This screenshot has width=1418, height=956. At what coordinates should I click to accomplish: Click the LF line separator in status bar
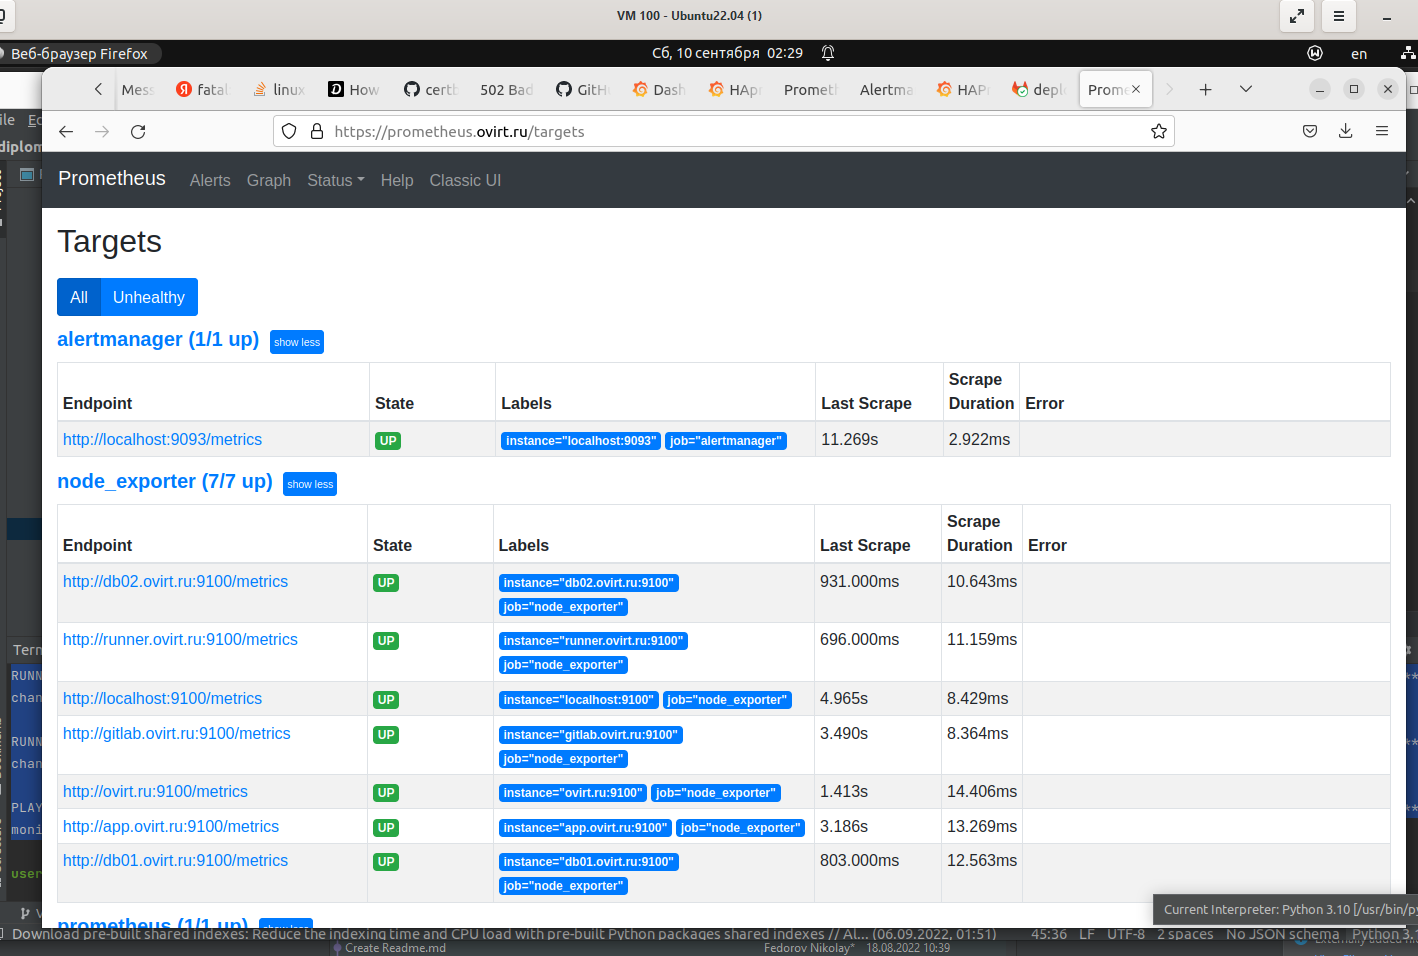point(1087,934)
